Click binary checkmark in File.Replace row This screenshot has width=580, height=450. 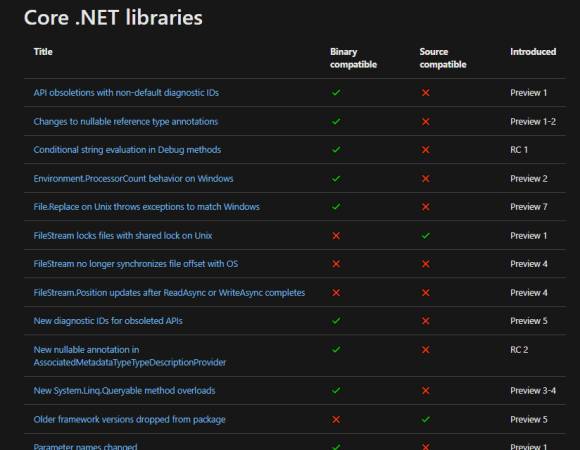click(336, 207)
